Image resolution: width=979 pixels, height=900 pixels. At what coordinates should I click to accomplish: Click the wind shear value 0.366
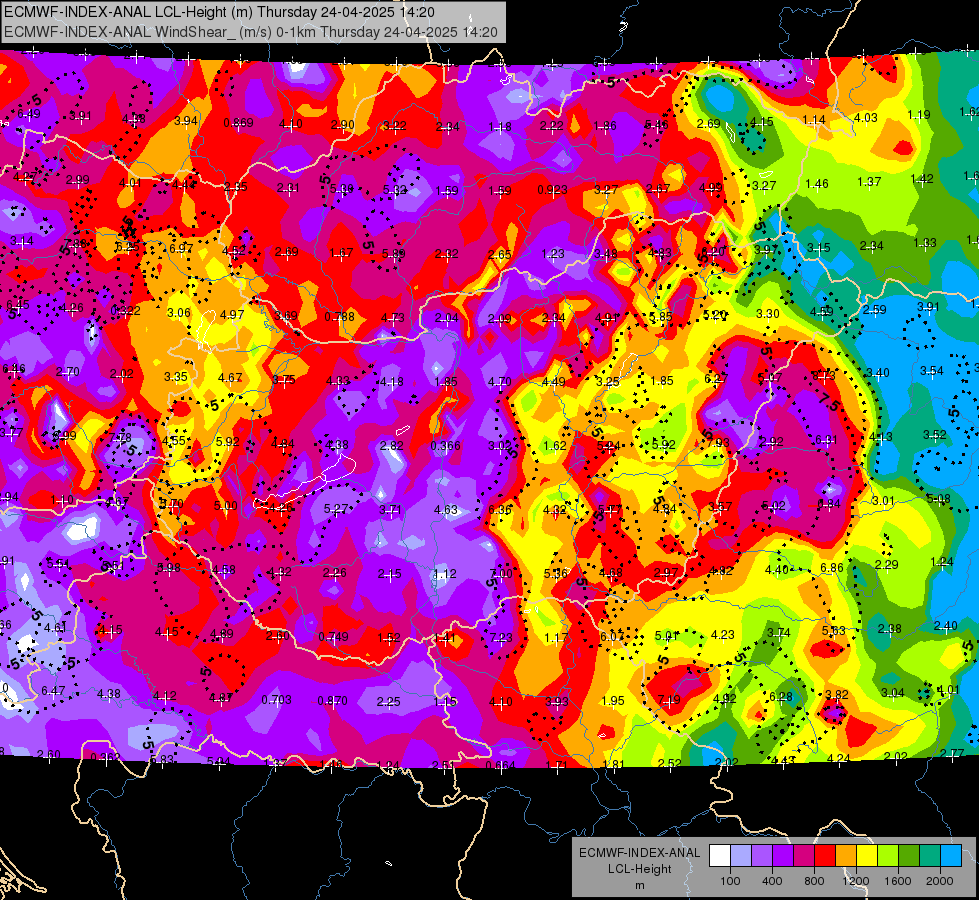click(446, 446)
